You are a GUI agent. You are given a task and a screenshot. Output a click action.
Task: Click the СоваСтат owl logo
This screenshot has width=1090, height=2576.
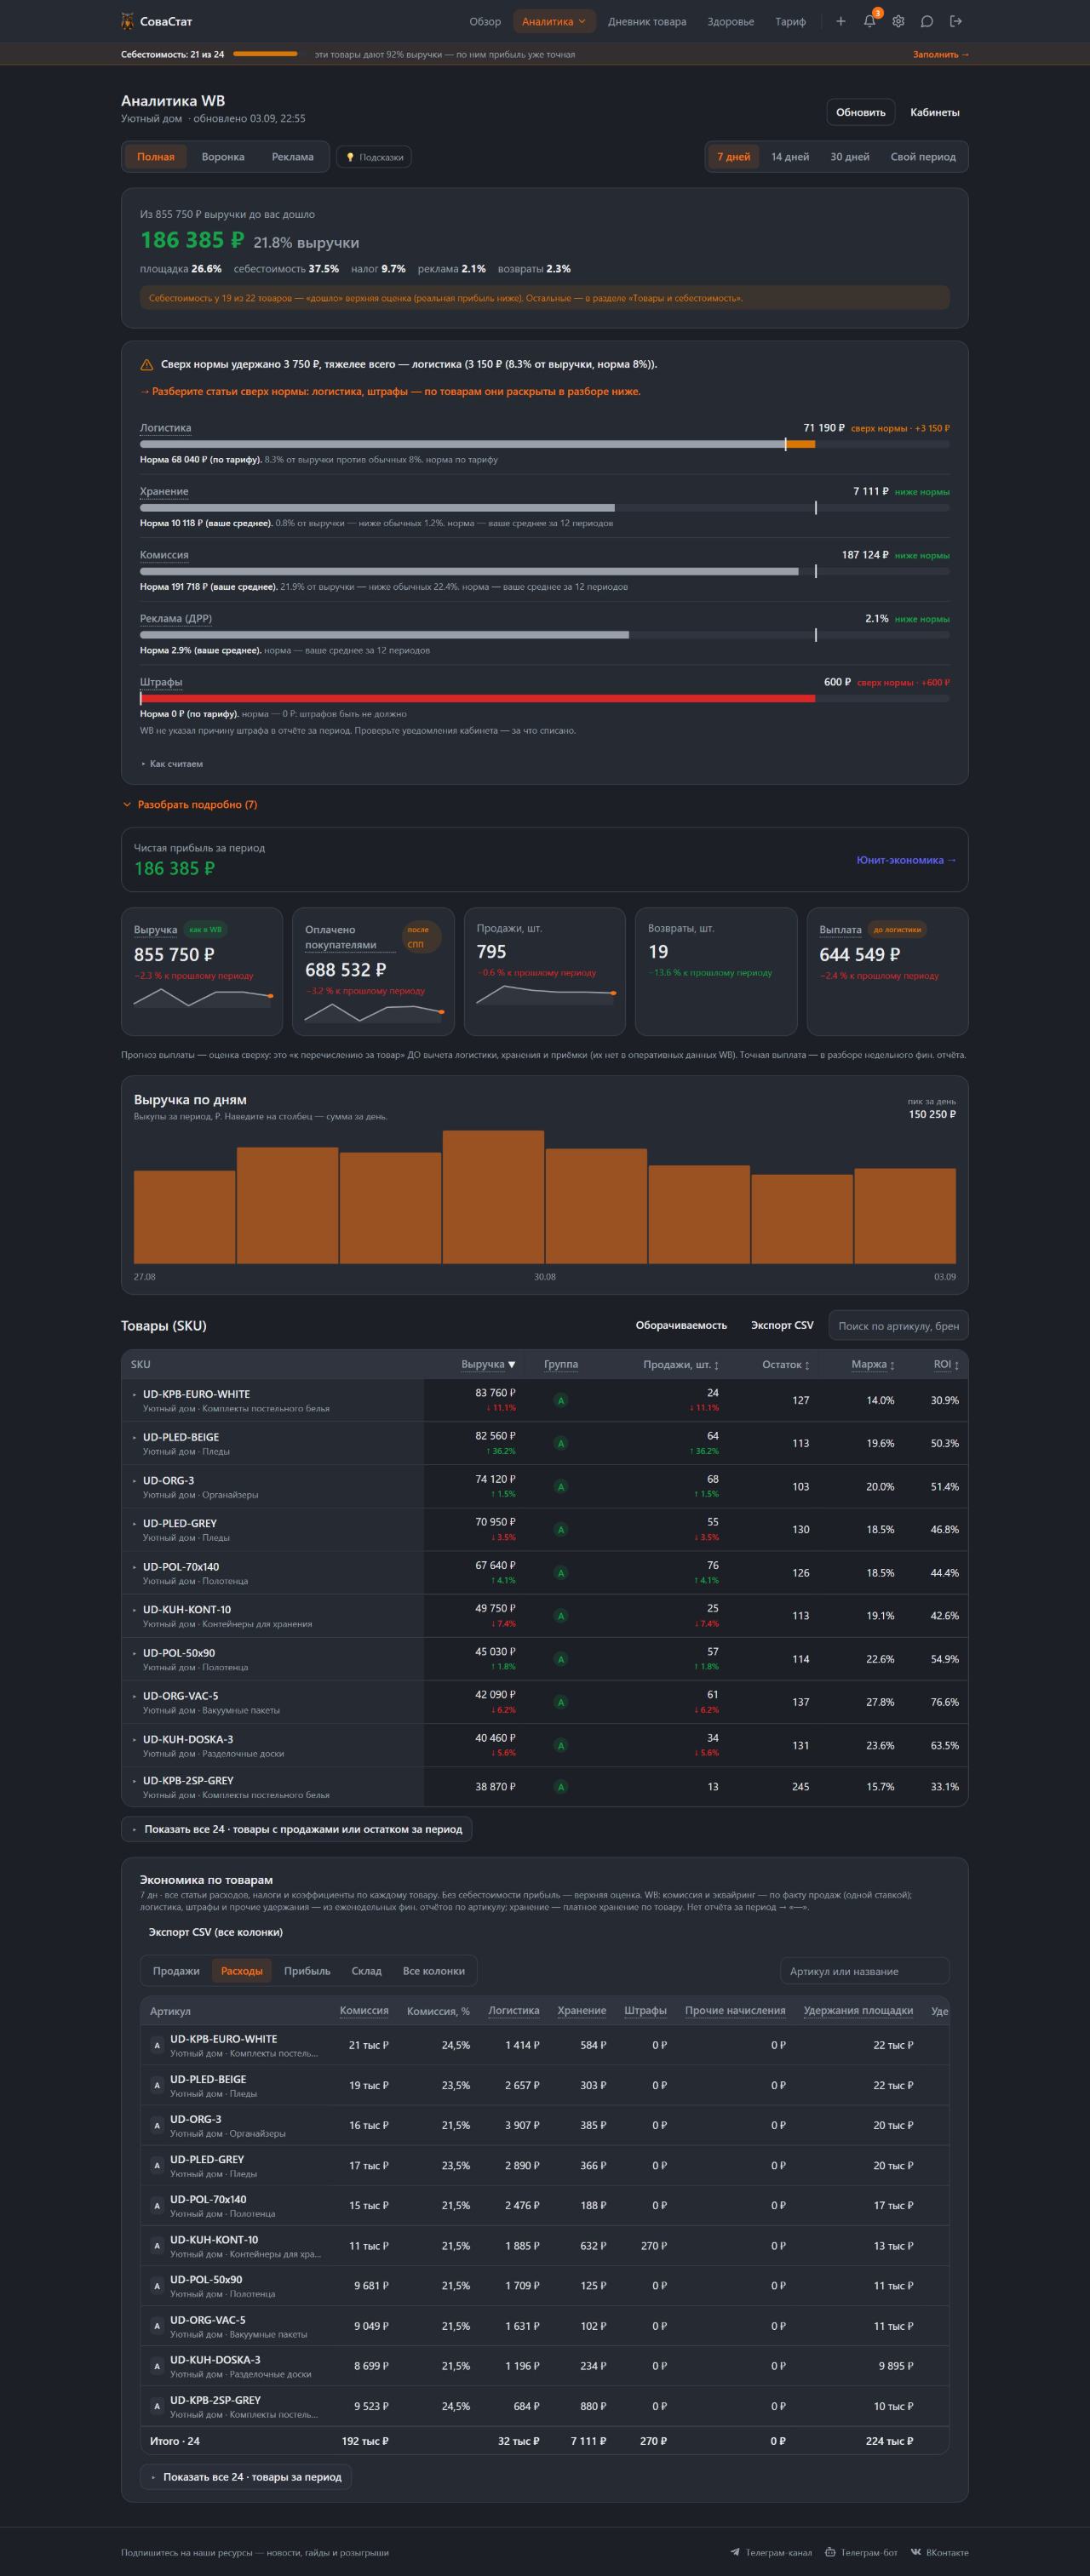pyautogui.click(x=128, y=21)
